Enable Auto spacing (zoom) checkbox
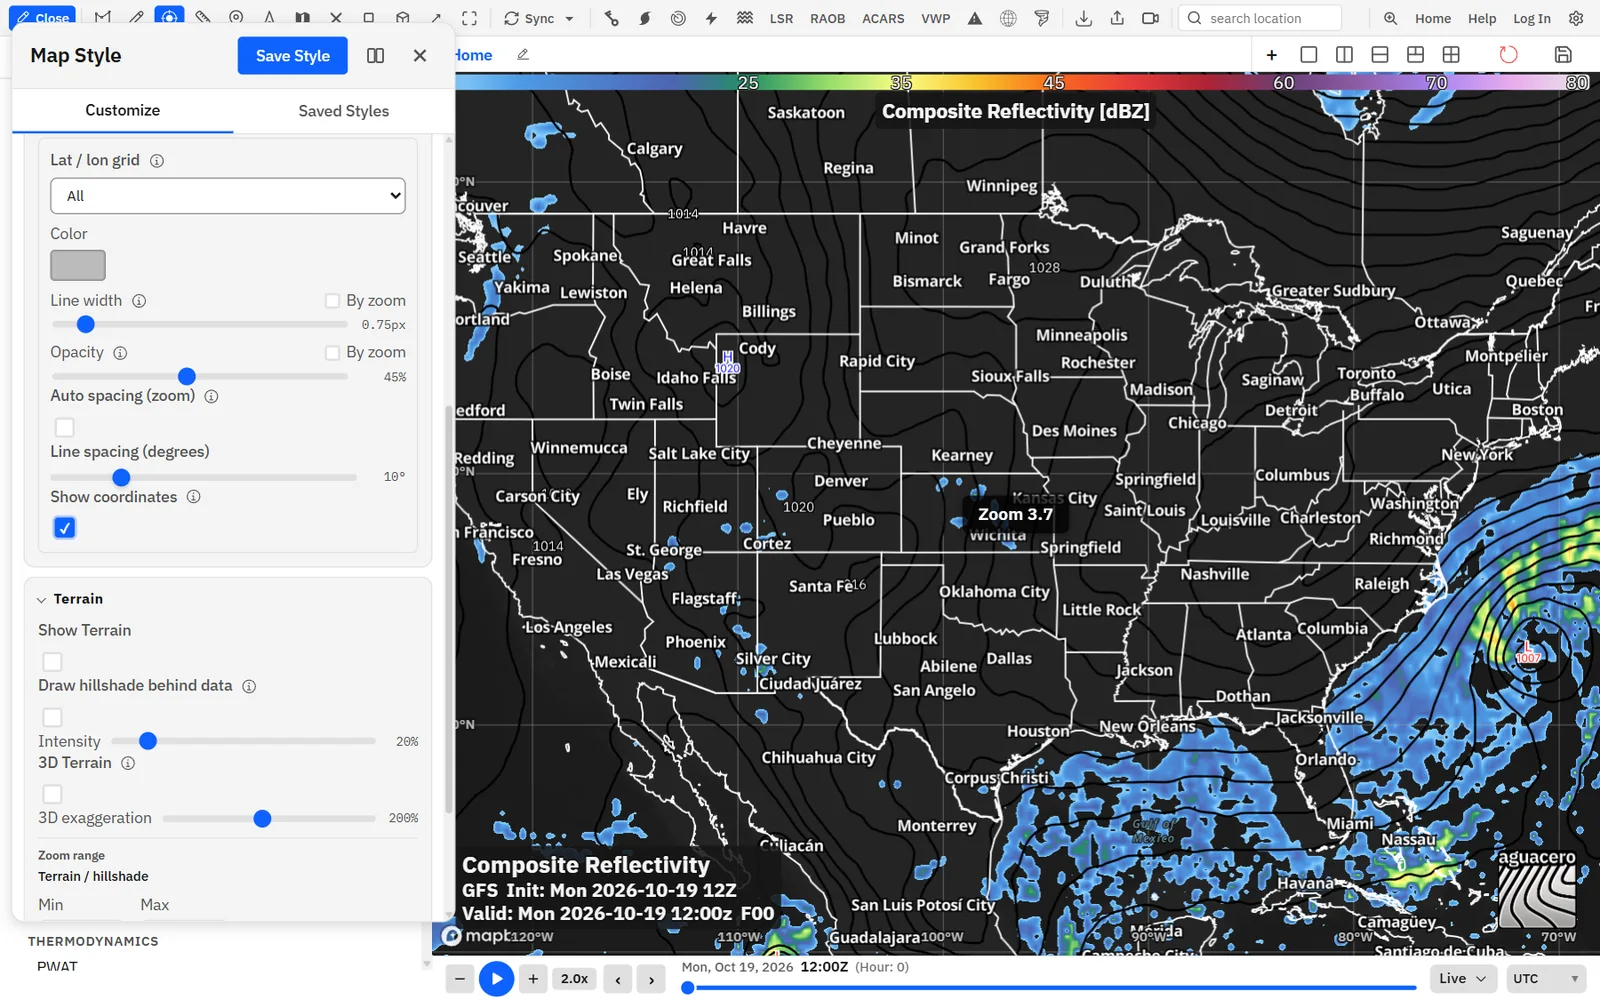1600x1000 pixels. click(x=64, y=427)
